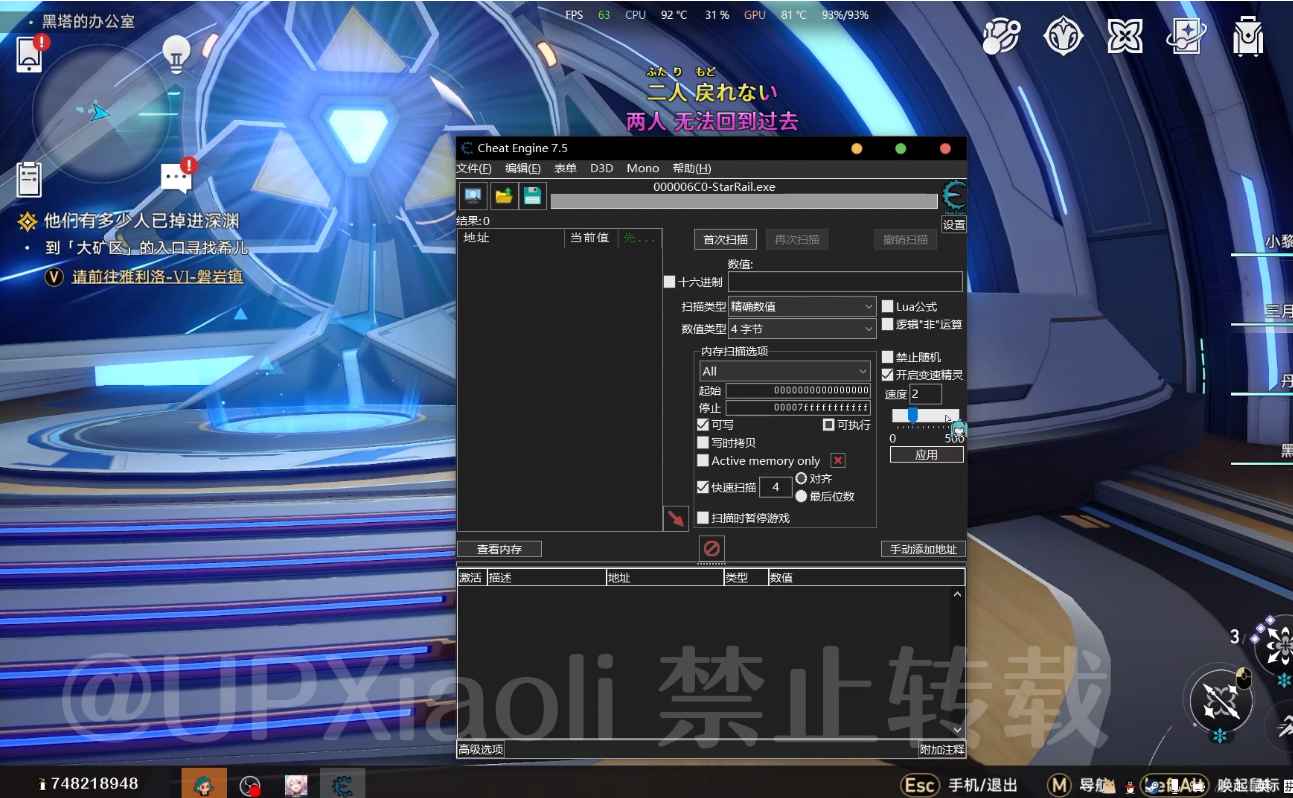The width and height of the screenshot is (1293, 798).
Task: Click round clock-like taskbar icon
Action: point(250,786)
